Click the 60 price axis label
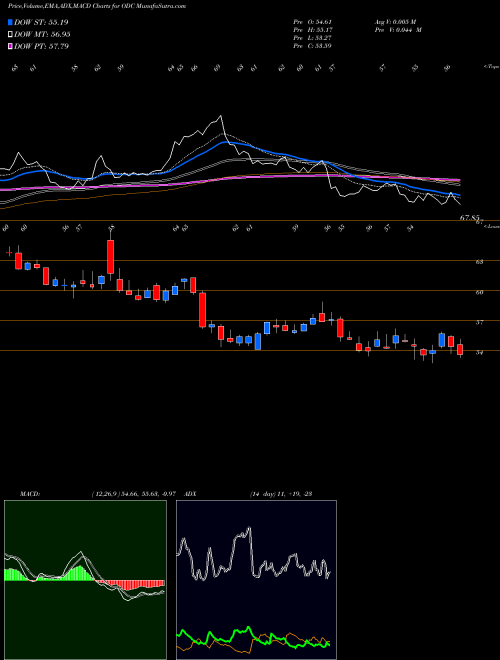The image size is (500, 660). point(479,292)
